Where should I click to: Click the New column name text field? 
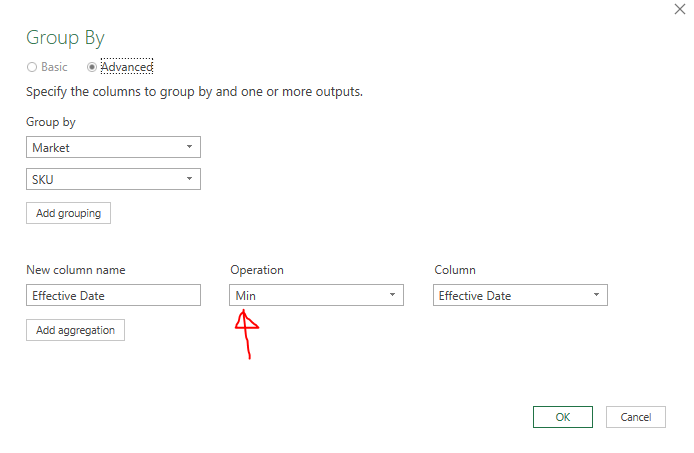click(113, 295)
